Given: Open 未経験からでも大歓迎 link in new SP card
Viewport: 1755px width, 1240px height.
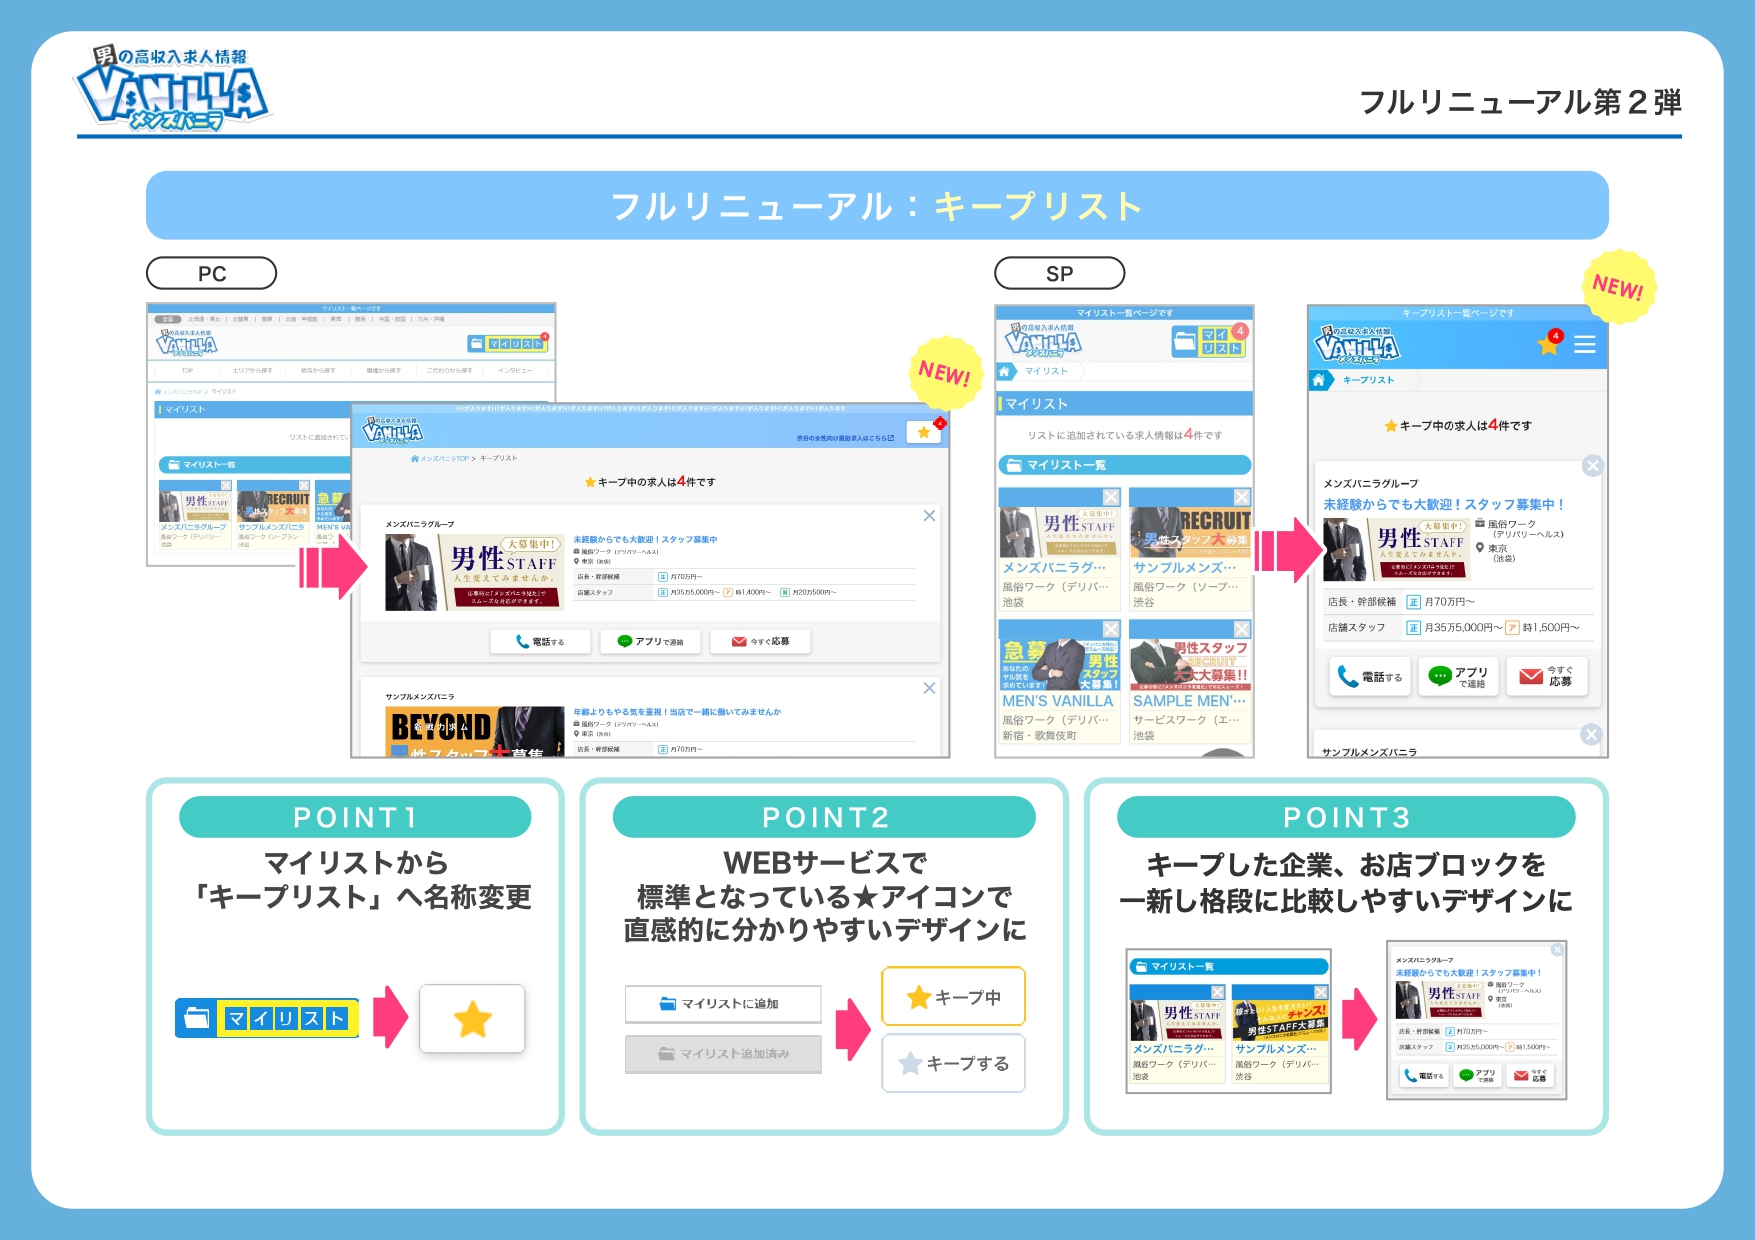Looking at the screenshot, I should (x=1443, y=505).
